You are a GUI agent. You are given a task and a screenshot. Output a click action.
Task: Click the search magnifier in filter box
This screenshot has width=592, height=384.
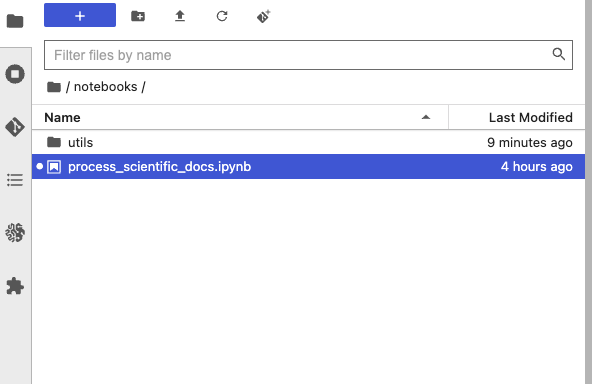pyautogui.click(x=559, y=54)
